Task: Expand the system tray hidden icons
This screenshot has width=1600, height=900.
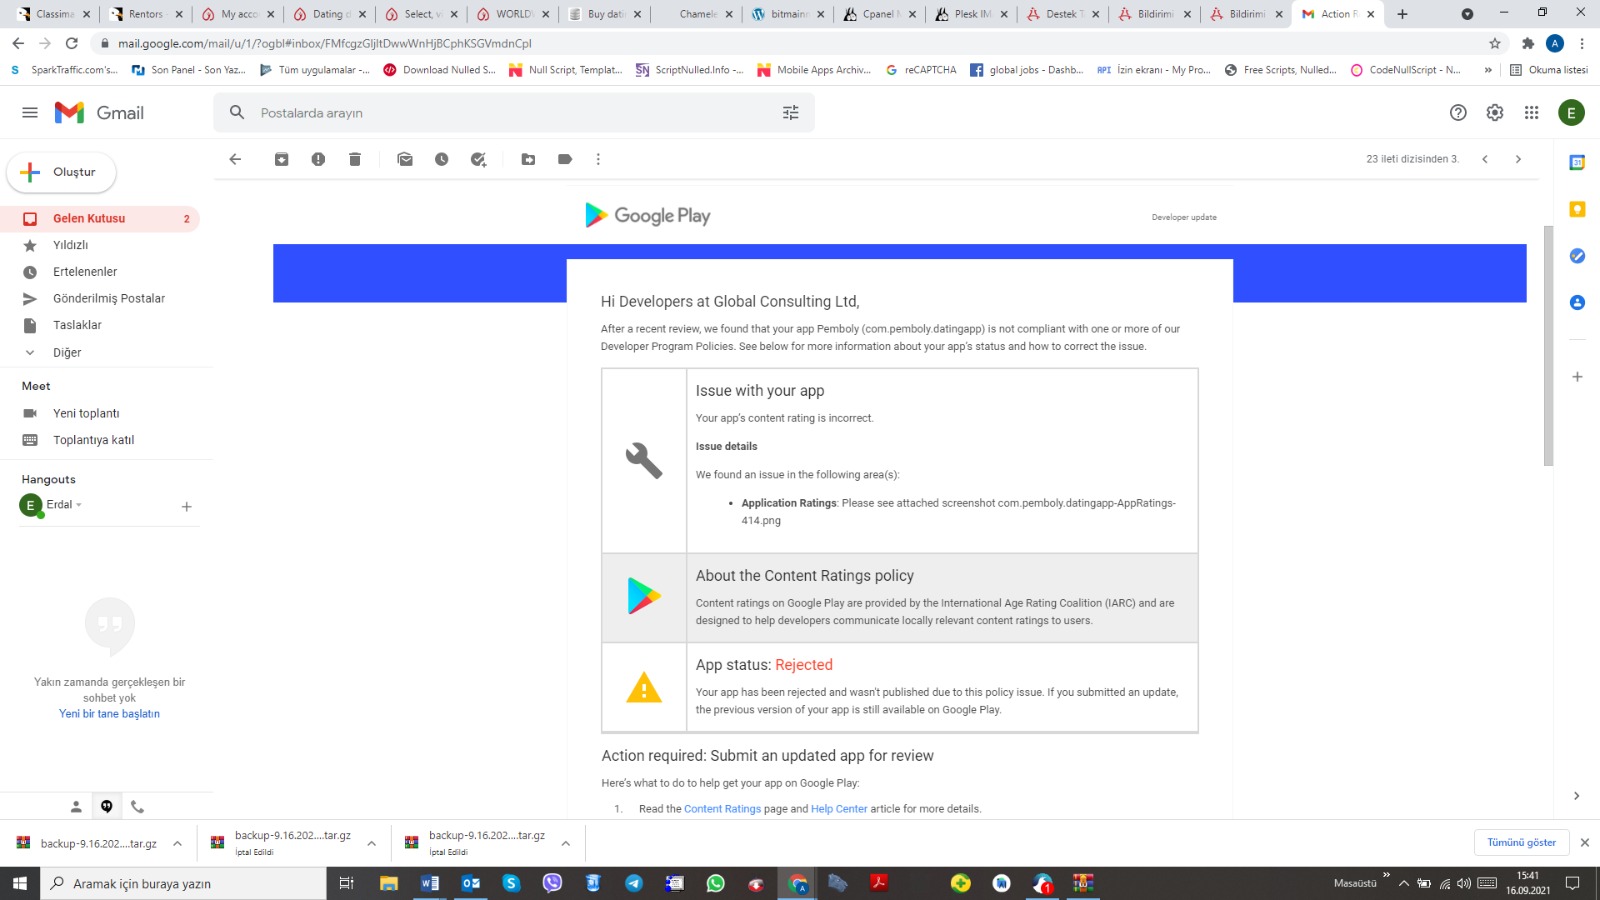Action: click(x=1403, y=883)
